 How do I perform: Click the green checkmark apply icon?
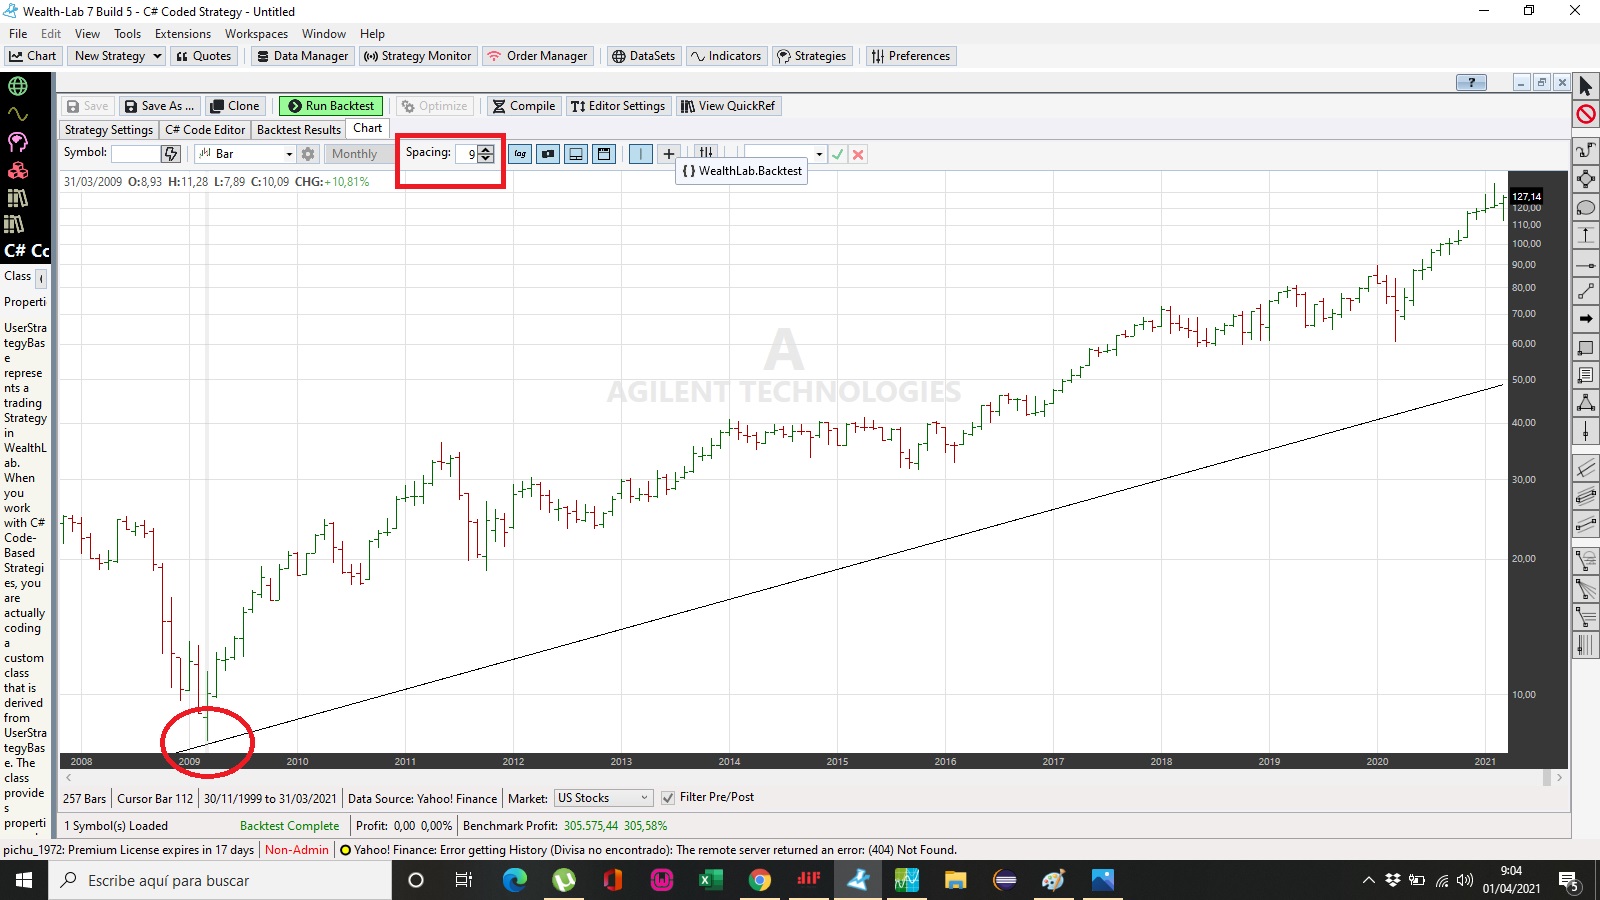[838, 154]
